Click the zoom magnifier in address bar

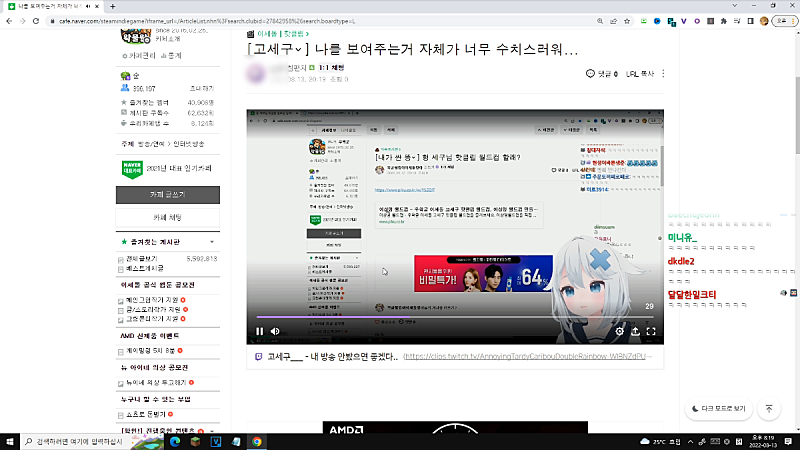pyautogui.click(x=600, y=21)
